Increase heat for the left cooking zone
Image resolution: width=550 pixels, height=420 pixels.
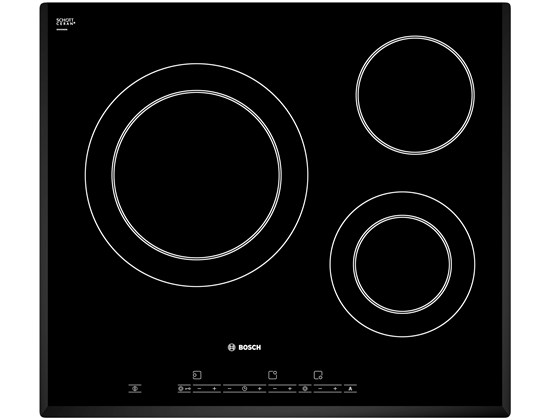[x=214, y=388]
